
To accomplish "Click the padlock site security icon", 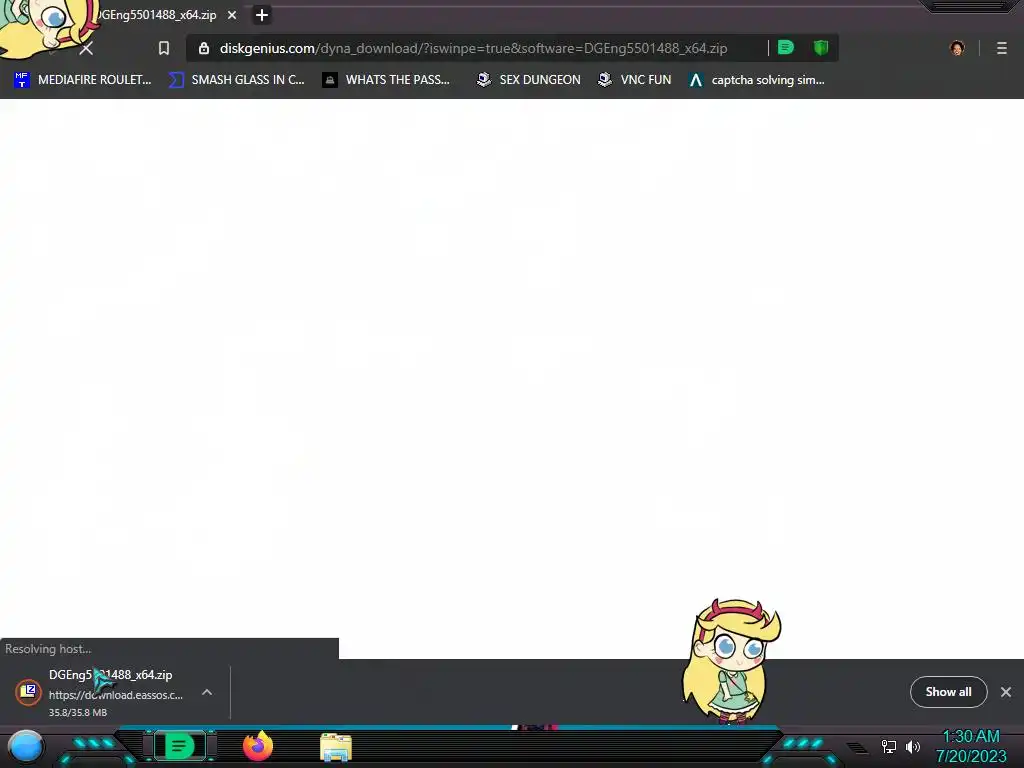I will click(x=204, y=48).
